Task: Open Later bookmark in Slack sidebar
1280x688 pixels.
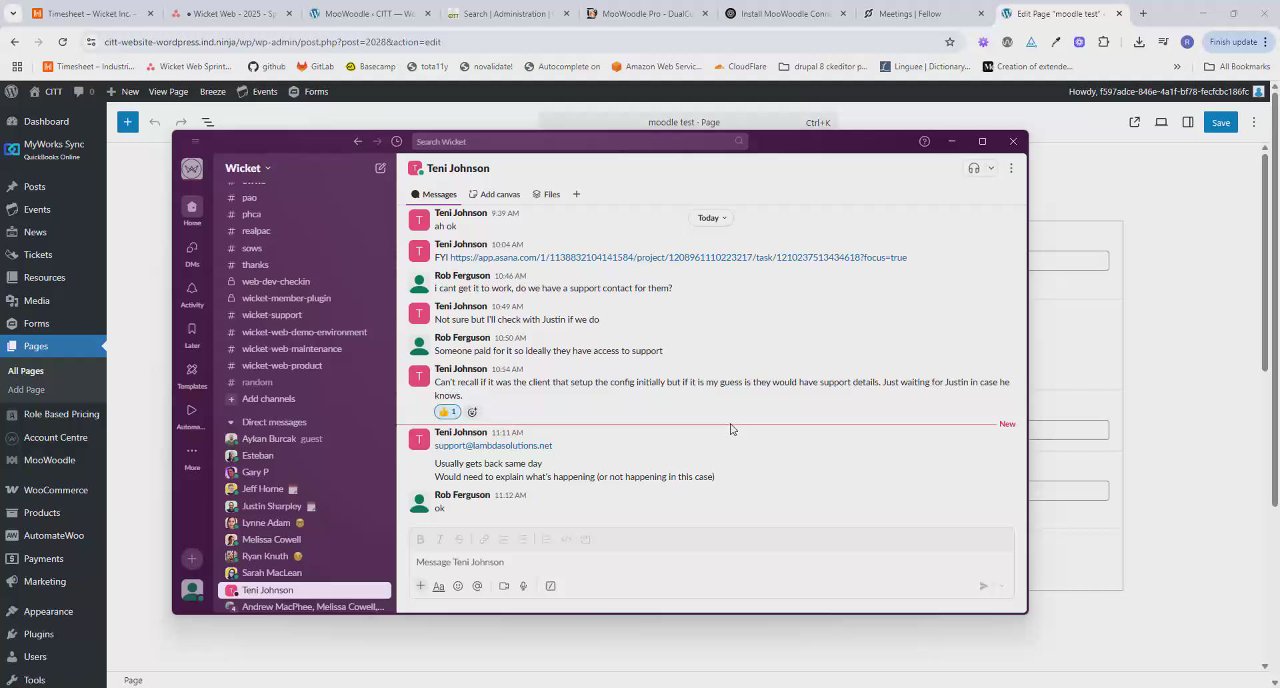Action: (192, 329)
